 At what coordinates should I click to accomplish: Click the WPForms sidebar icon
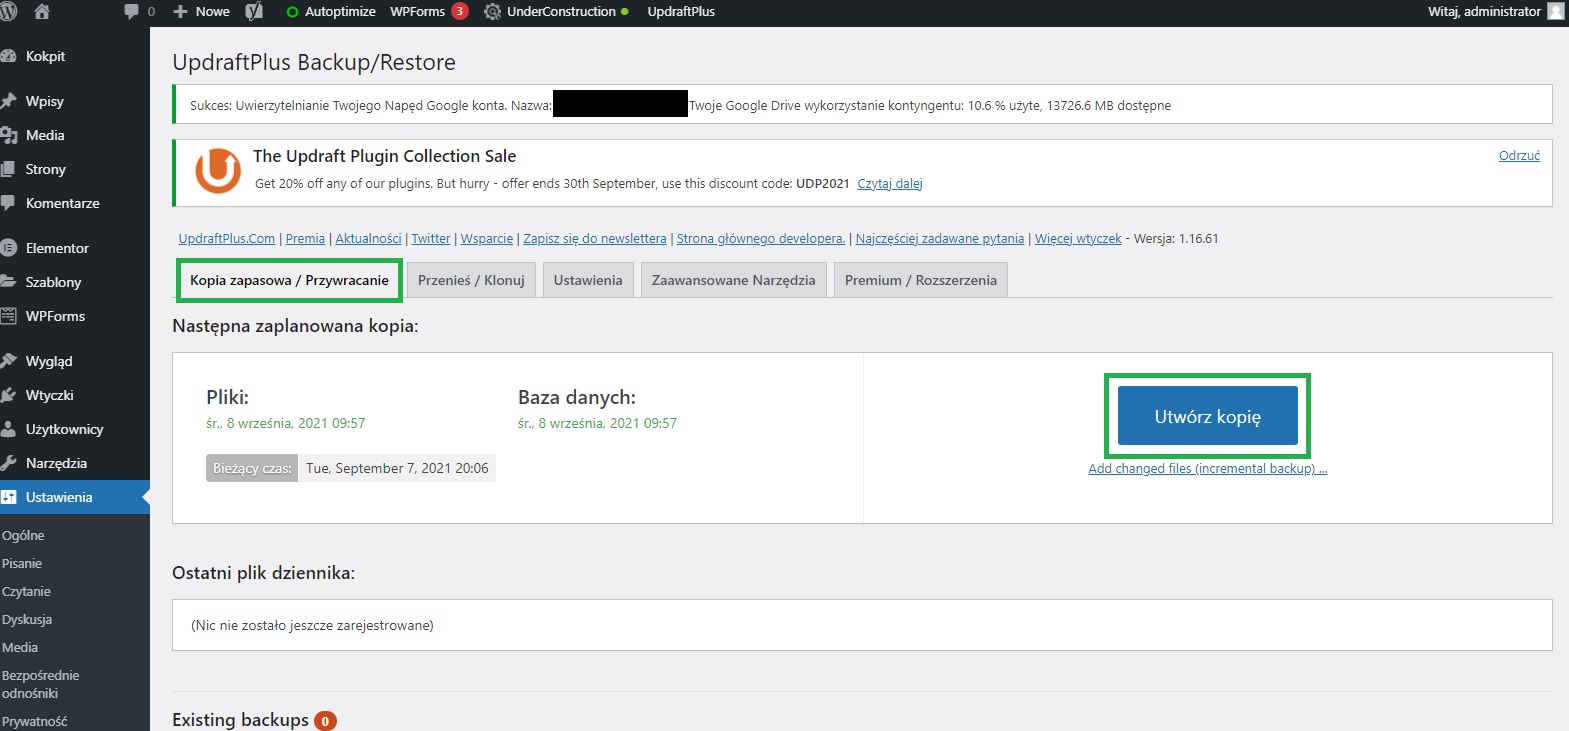click(8, 316)
